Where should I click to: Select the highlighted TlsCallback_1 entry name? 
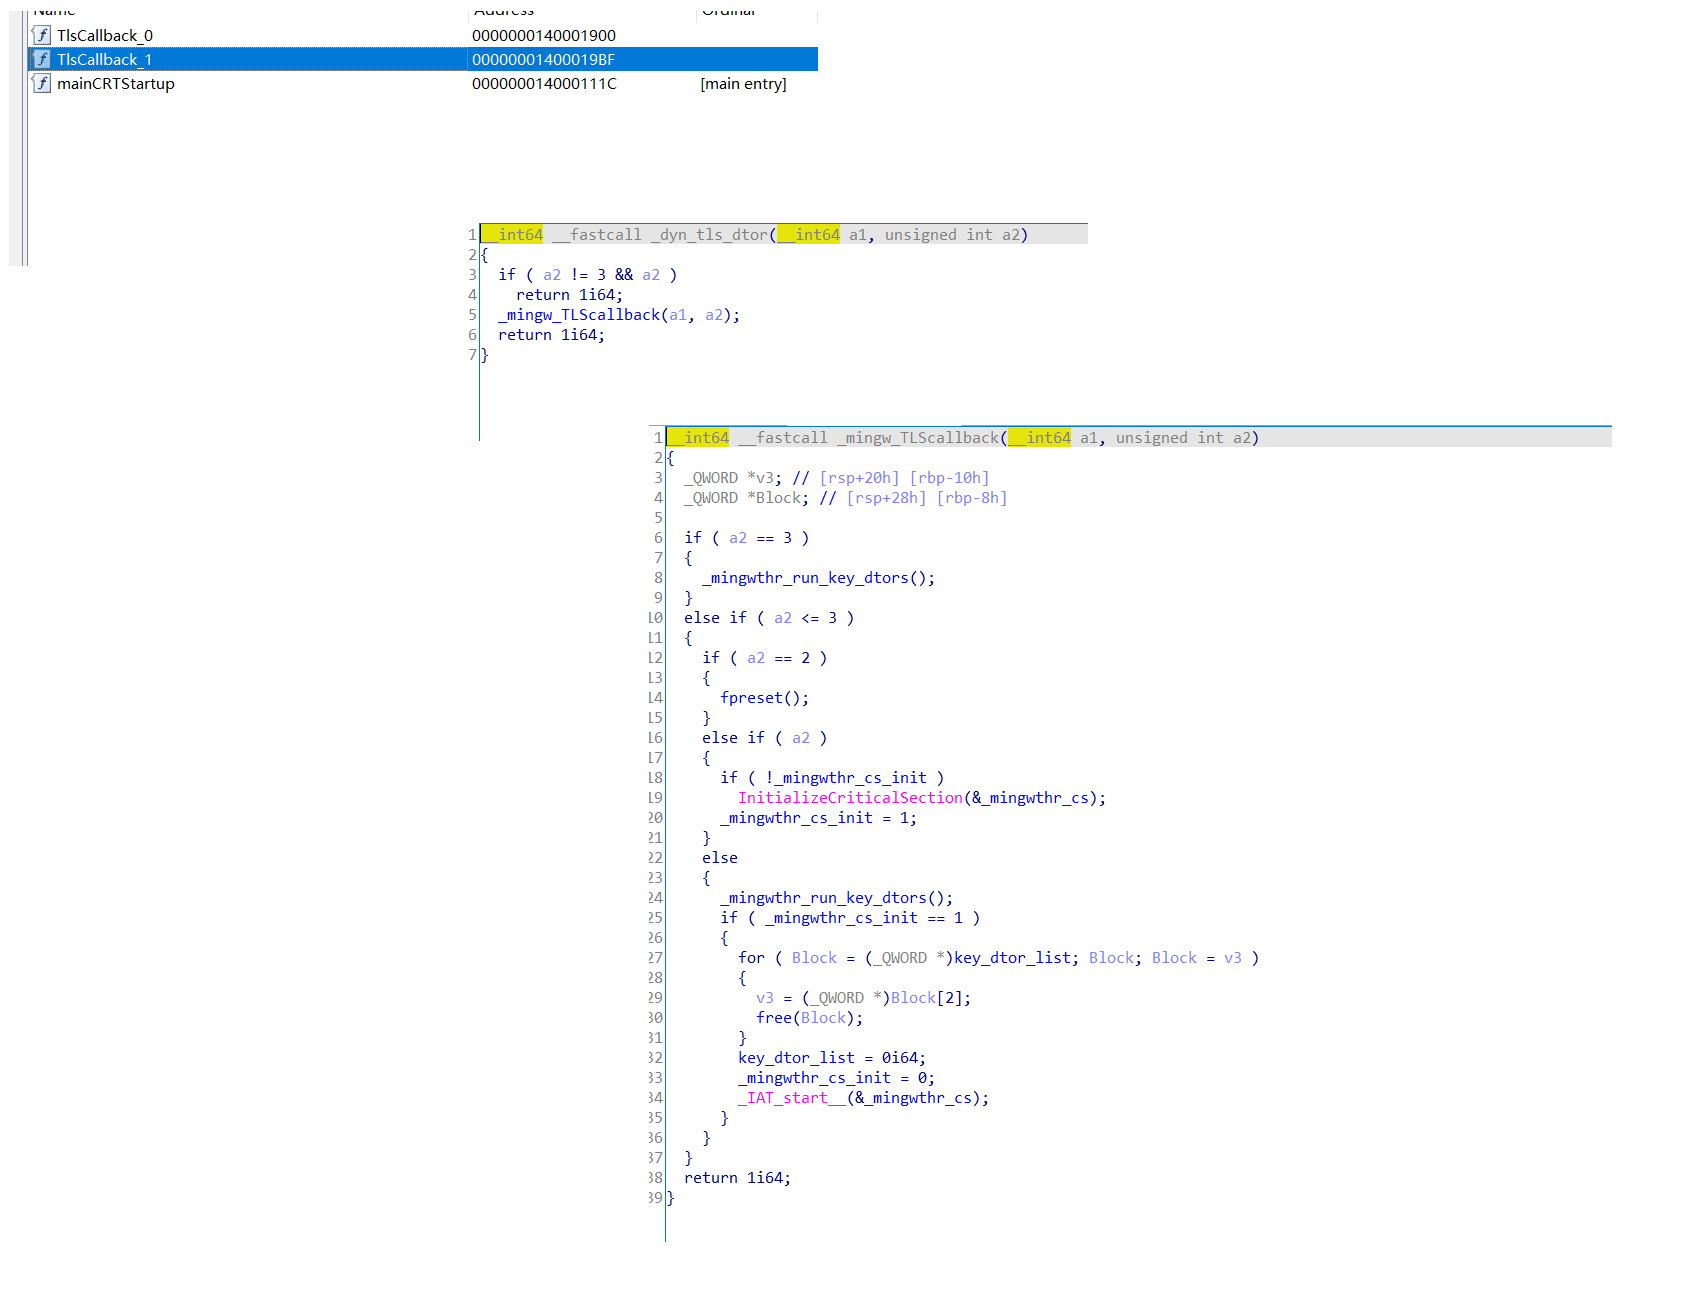(105, 60)
